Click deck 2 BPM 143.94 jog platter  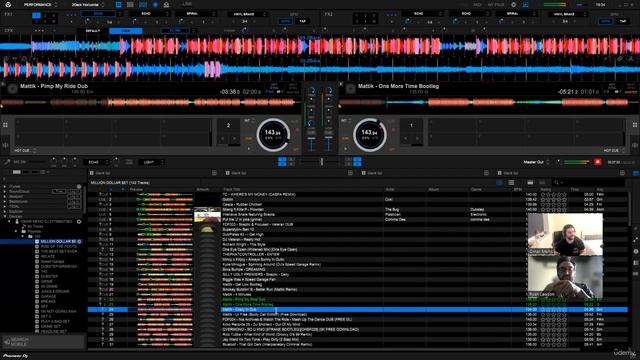[370, 135]
